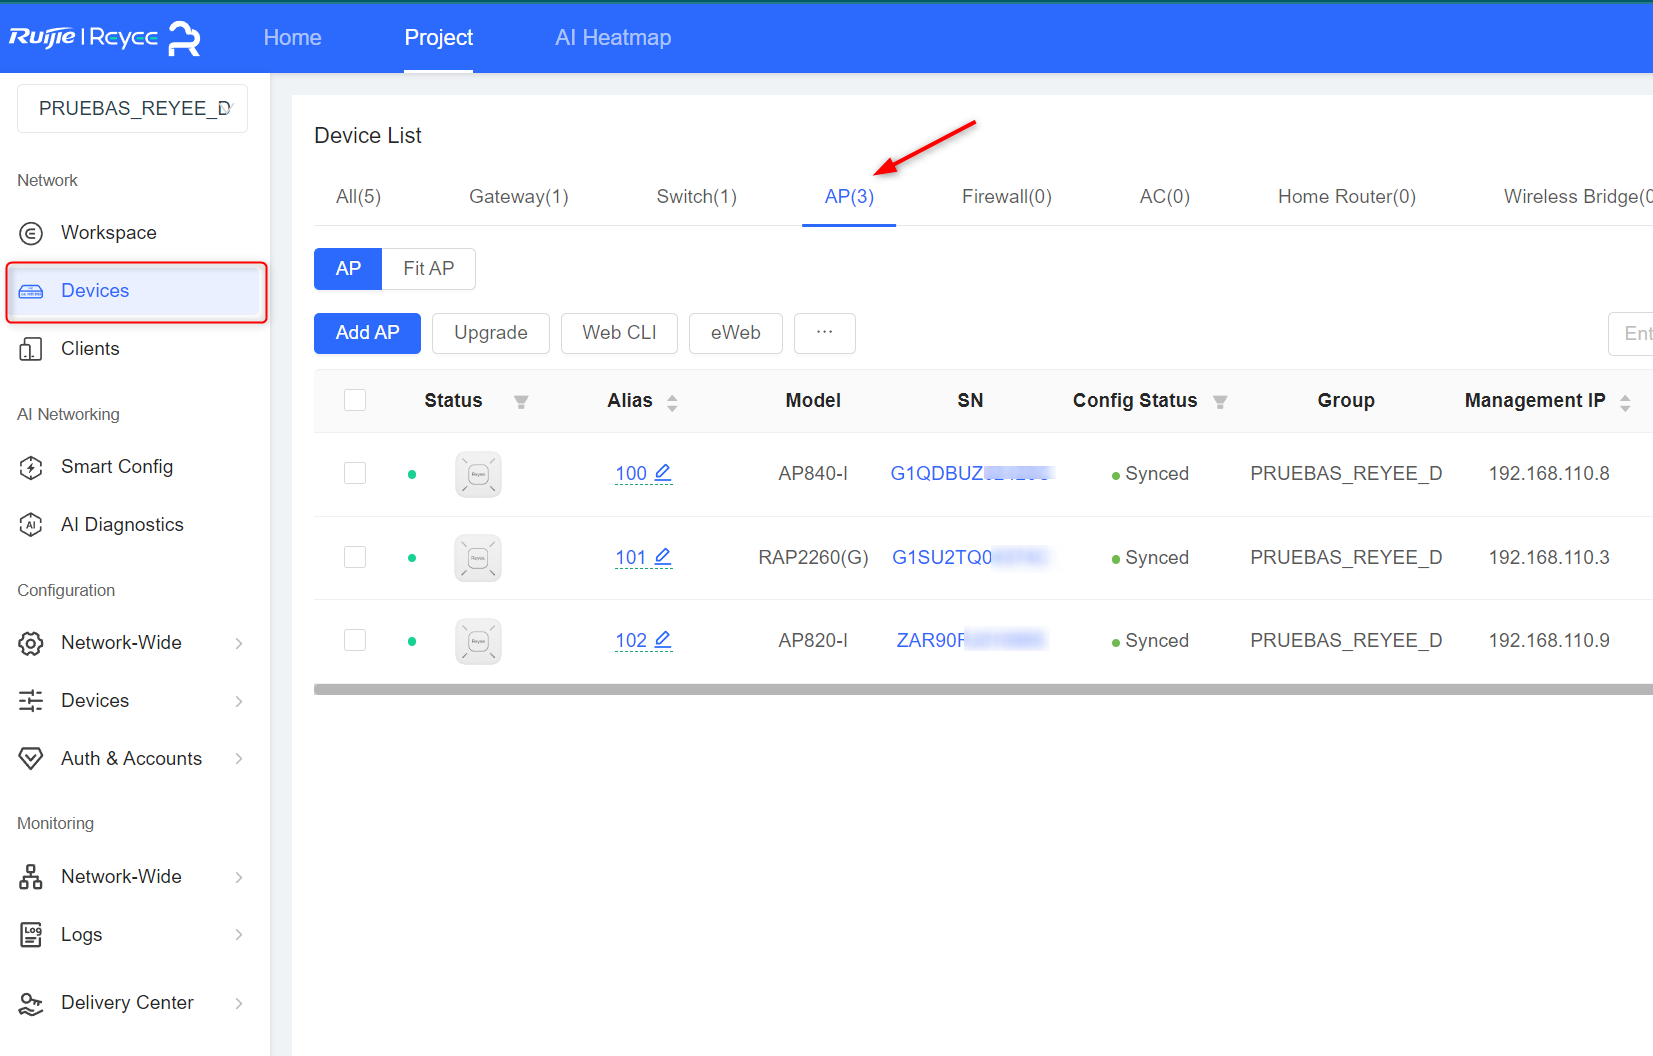
Task: Click the edit pencil icon beside alias 100
Action: coord(663,472)
